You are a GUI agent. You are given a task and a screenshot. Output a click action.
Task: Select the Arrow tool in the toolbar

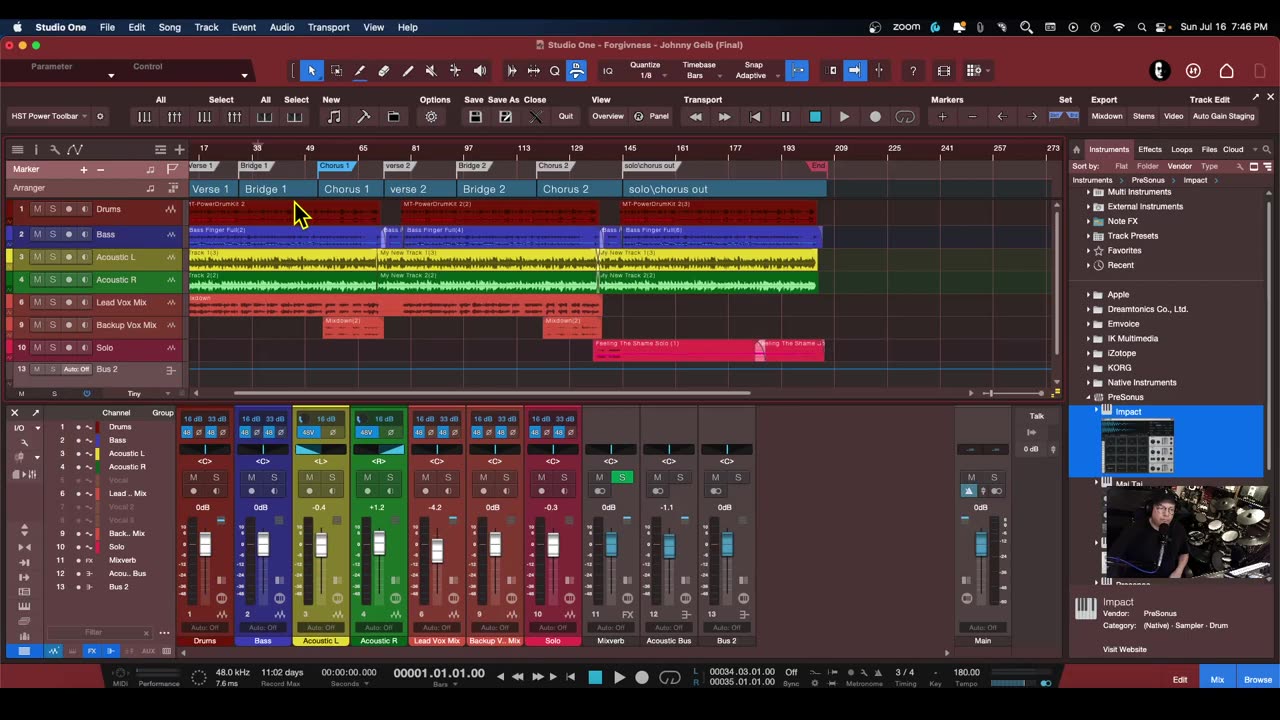tap(312, 71)
